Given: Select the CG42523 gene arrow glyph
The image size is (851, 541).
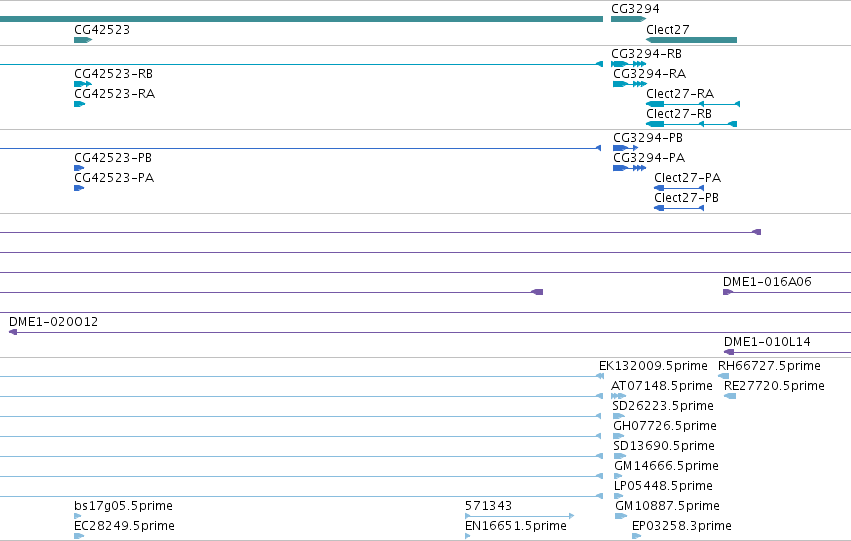Looking at the screenshot, I should pyautogui.click(x=83, y=40).
